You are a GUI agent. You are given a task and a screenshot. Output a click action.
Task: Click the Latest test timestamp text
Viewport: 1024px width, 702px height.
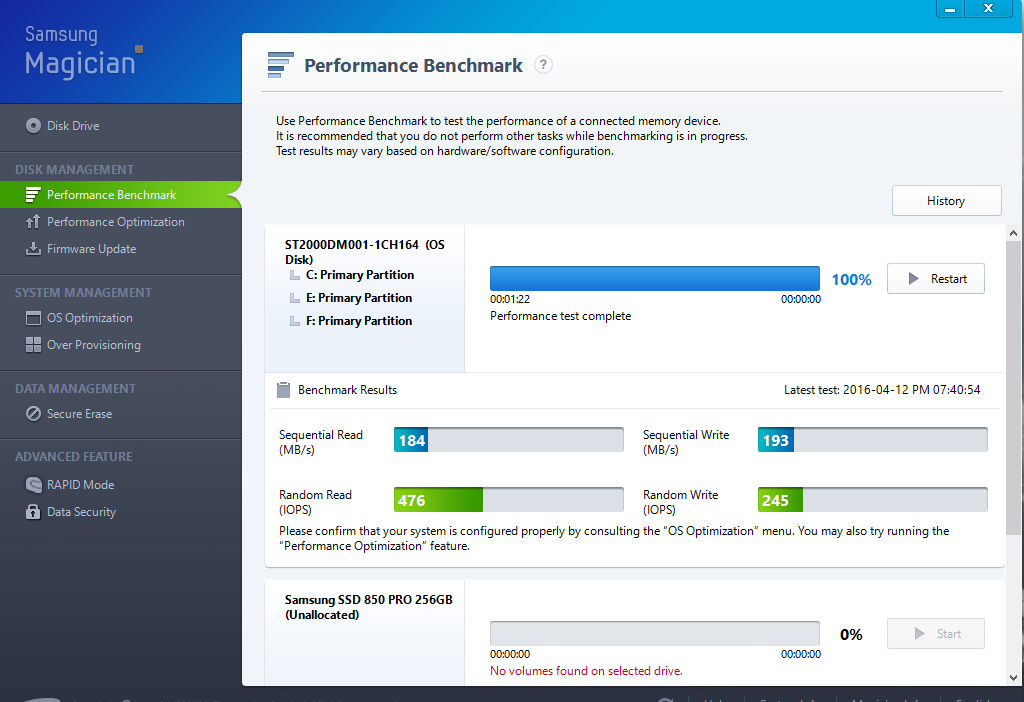pyautogui.click(x=882, y=390)
